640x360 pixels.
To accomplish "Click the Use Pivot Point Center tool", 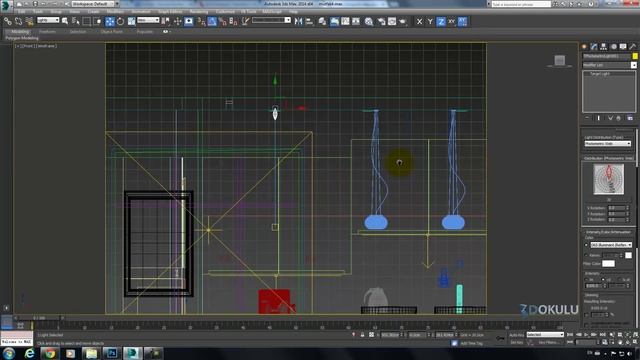I will coord(166,21).
